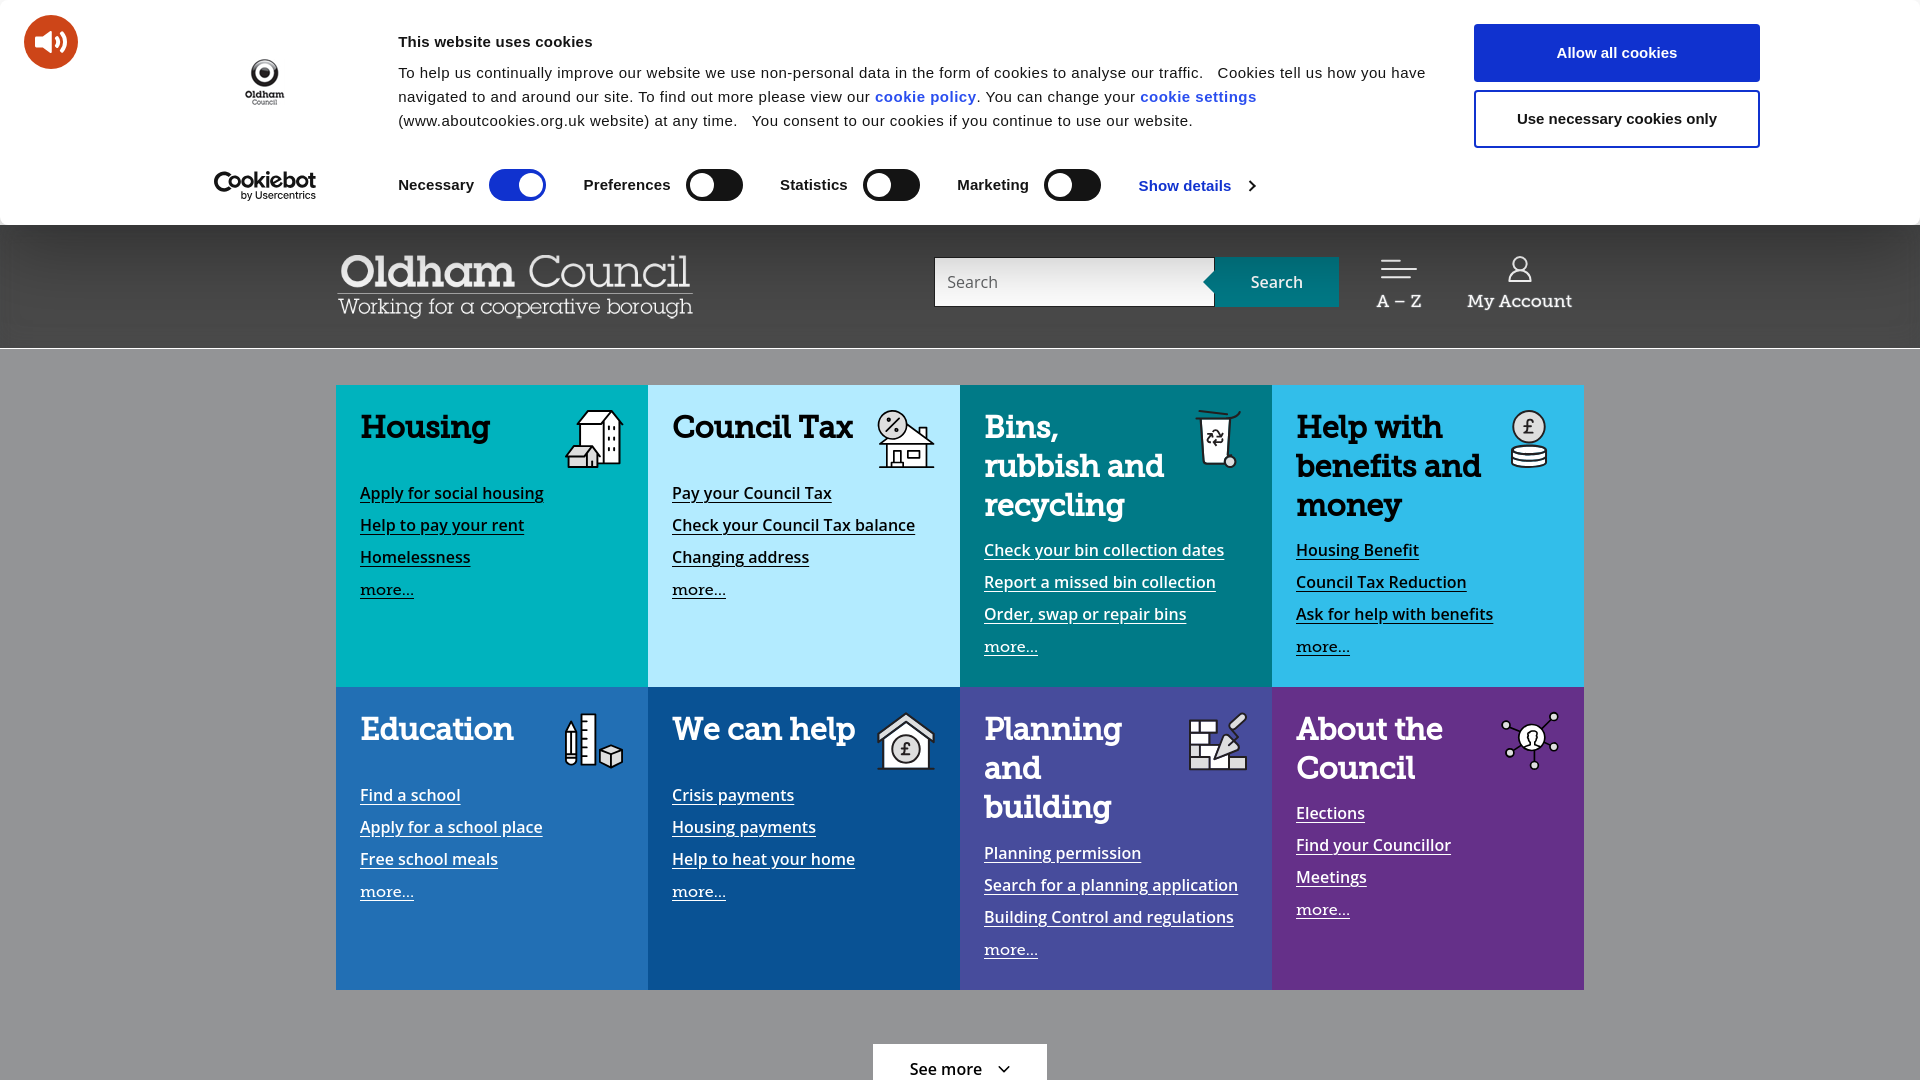Open Help to pay your rent
1920x1080 pixels.
442,526
